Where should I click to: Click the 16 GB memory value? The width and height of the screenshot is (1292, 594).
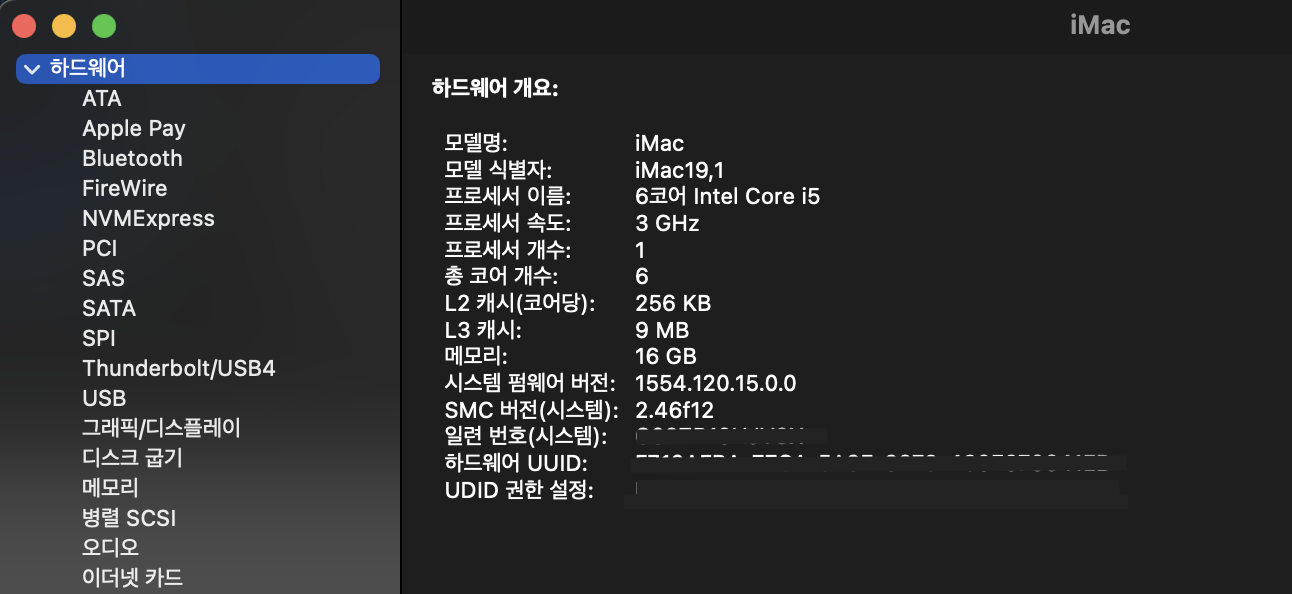[x=666, y=356]
